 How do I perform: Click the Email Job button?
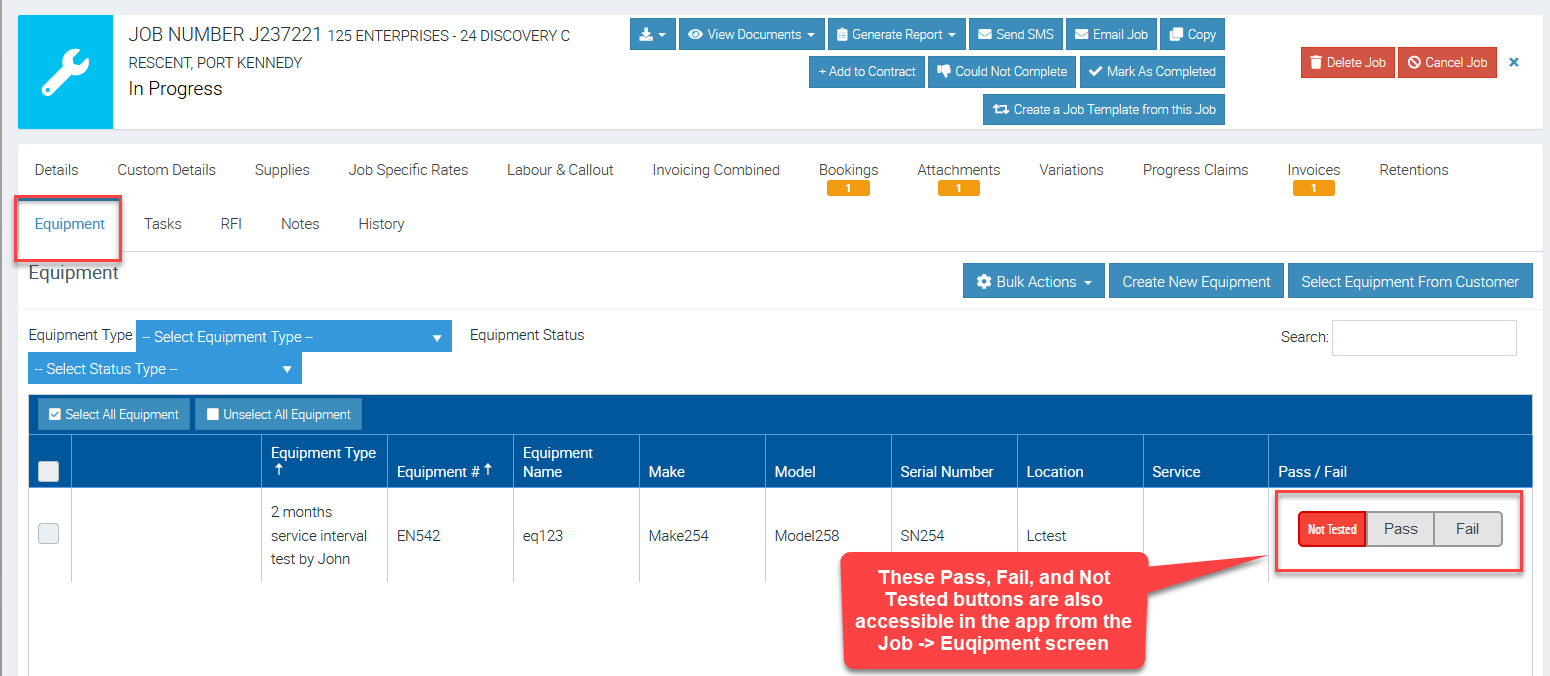[x=1110, y=34]
